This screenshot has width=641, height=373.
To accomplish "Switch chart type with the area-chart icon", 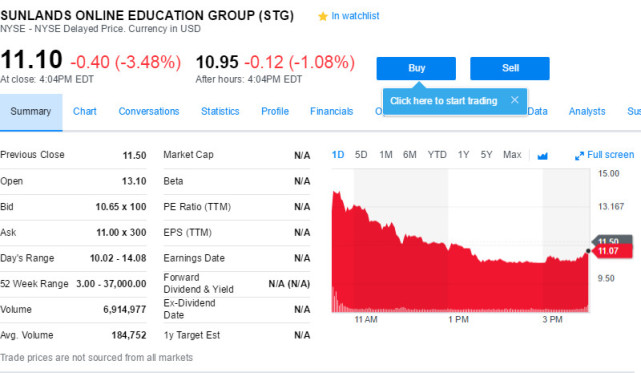I will click(x=542, y=156).
